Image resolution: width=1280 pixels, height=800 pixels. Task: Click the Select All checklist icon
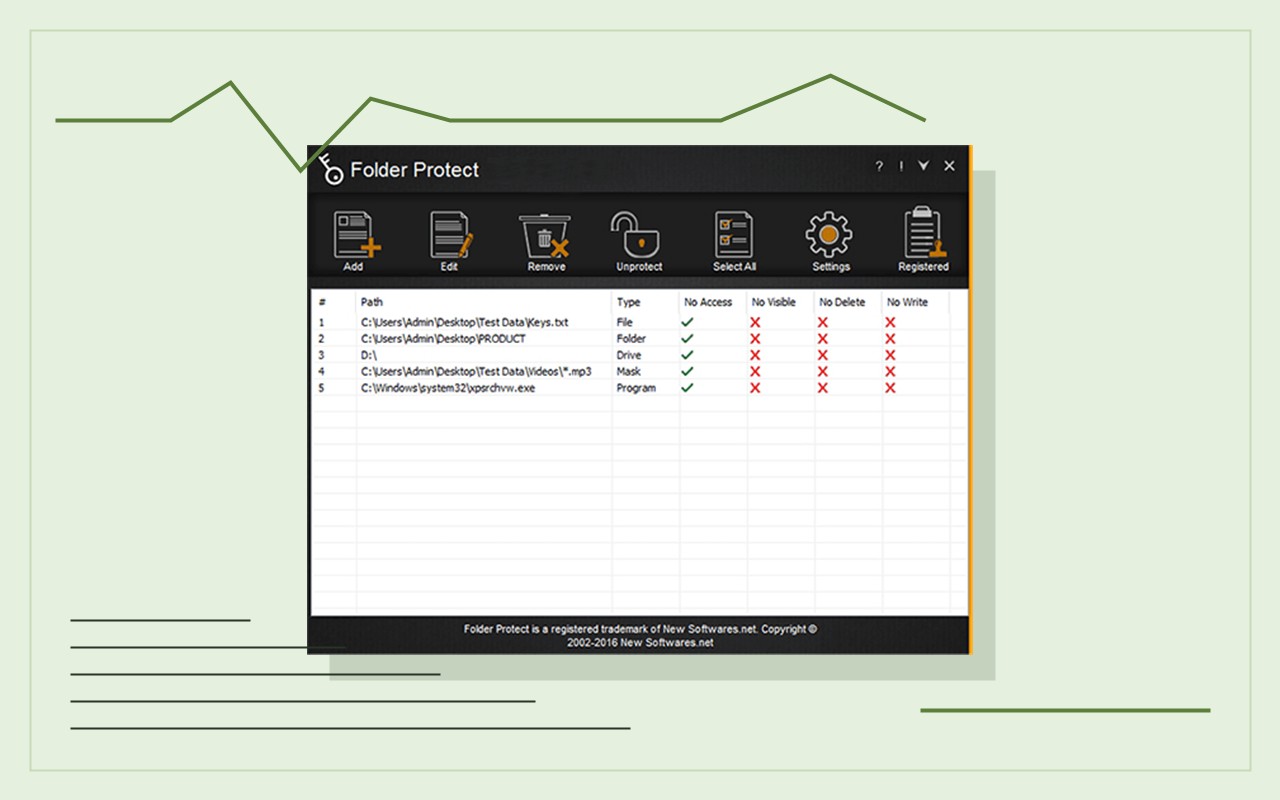(733, 236)
